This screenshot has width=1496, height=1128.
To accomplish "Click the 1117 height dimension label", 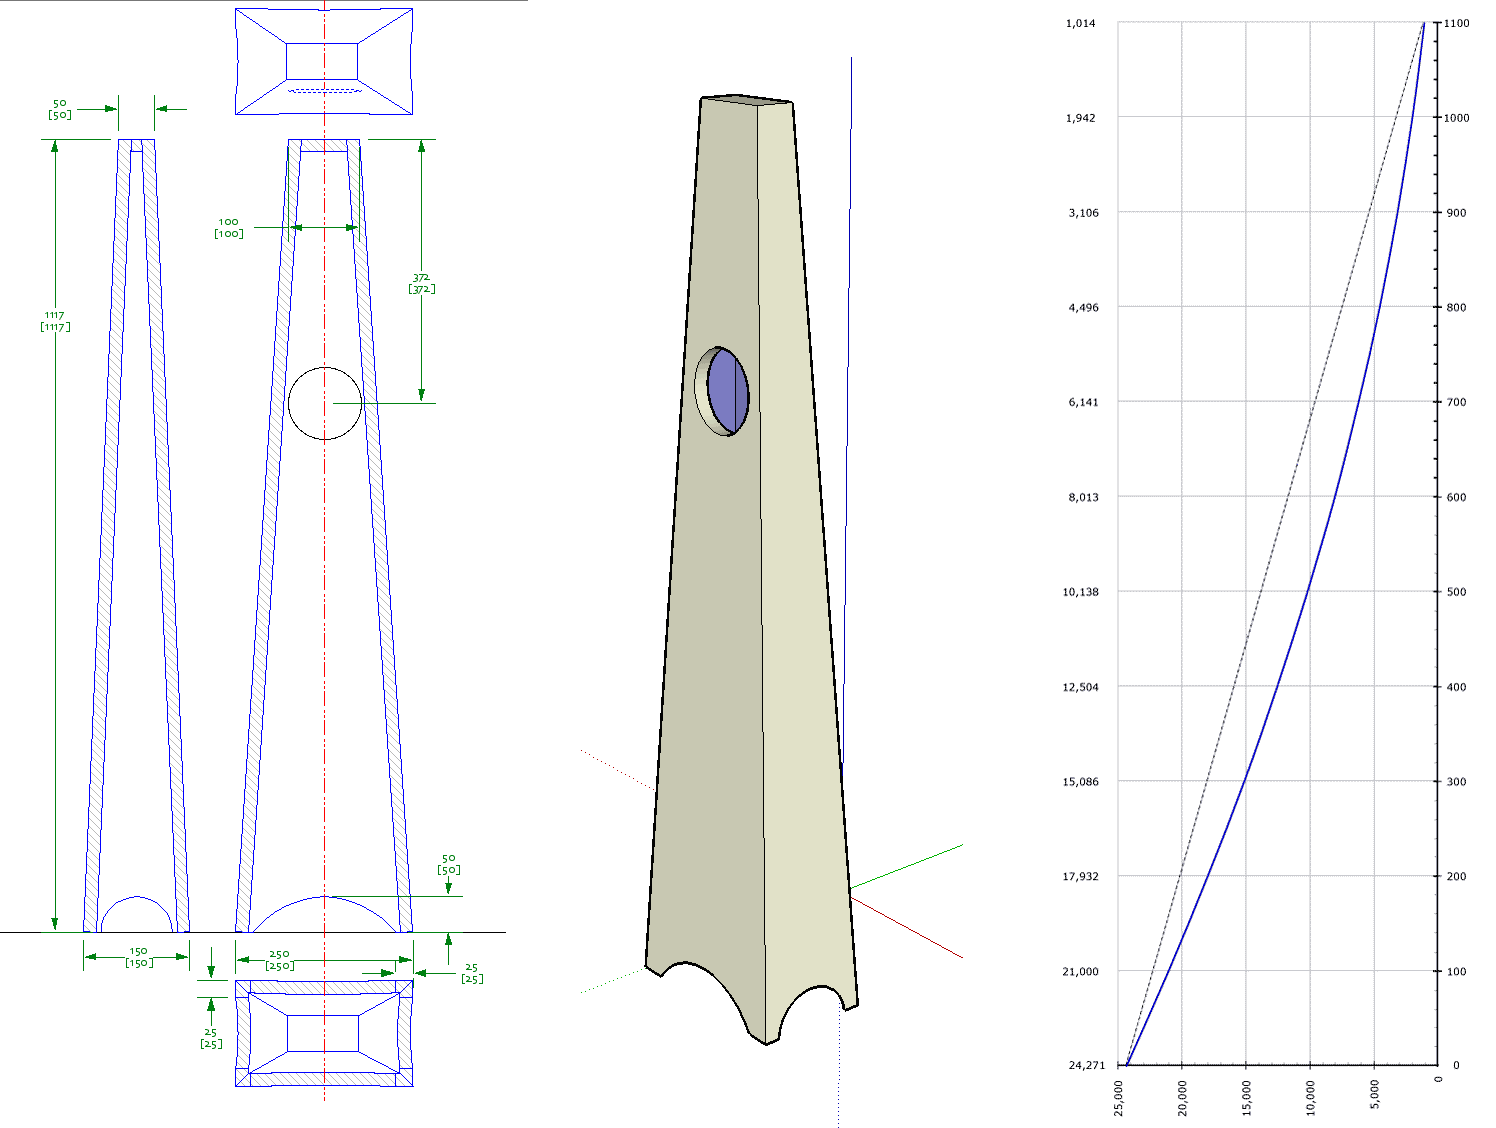I will (55, 321).
